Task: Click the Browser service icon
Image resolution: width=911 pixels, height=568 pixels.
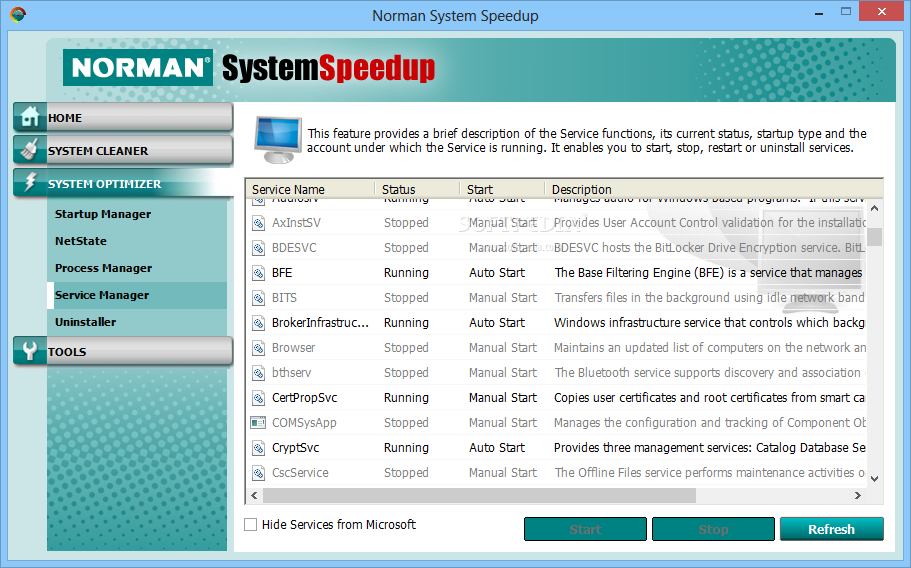Action: [258, 348]
